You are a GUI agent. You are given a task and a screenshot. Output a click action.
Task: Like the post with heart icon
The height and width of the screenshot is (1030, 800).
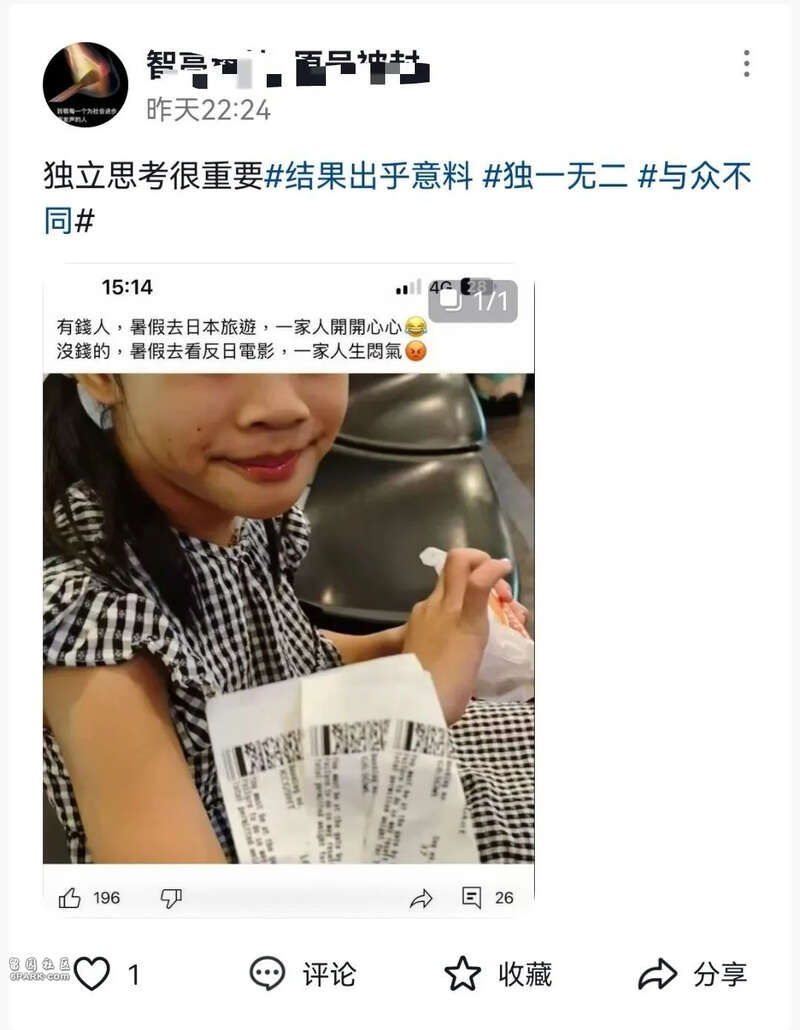[92, 974]
